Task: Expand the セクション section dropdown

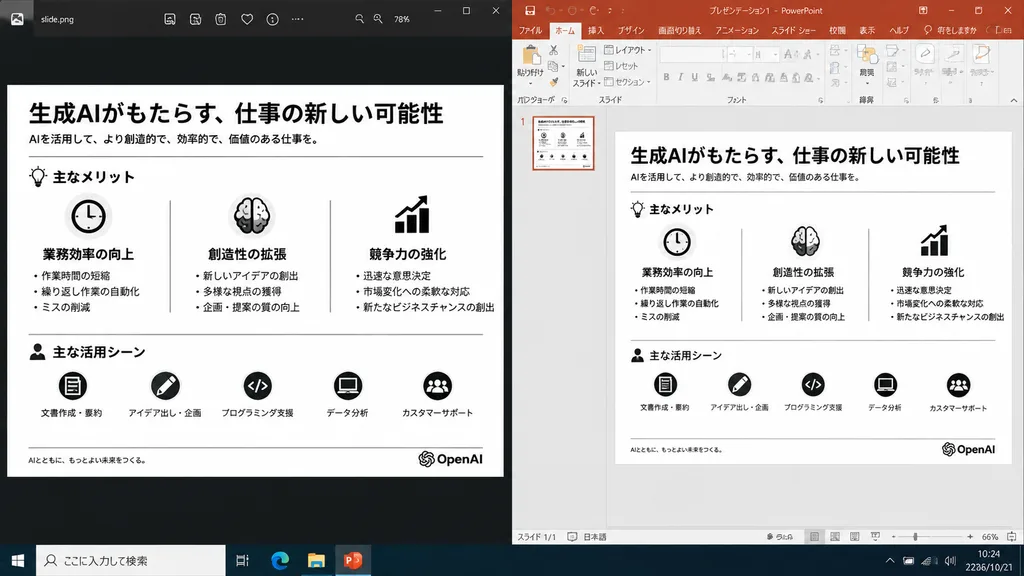Action: pyautogui.click(x=628, y=82)
